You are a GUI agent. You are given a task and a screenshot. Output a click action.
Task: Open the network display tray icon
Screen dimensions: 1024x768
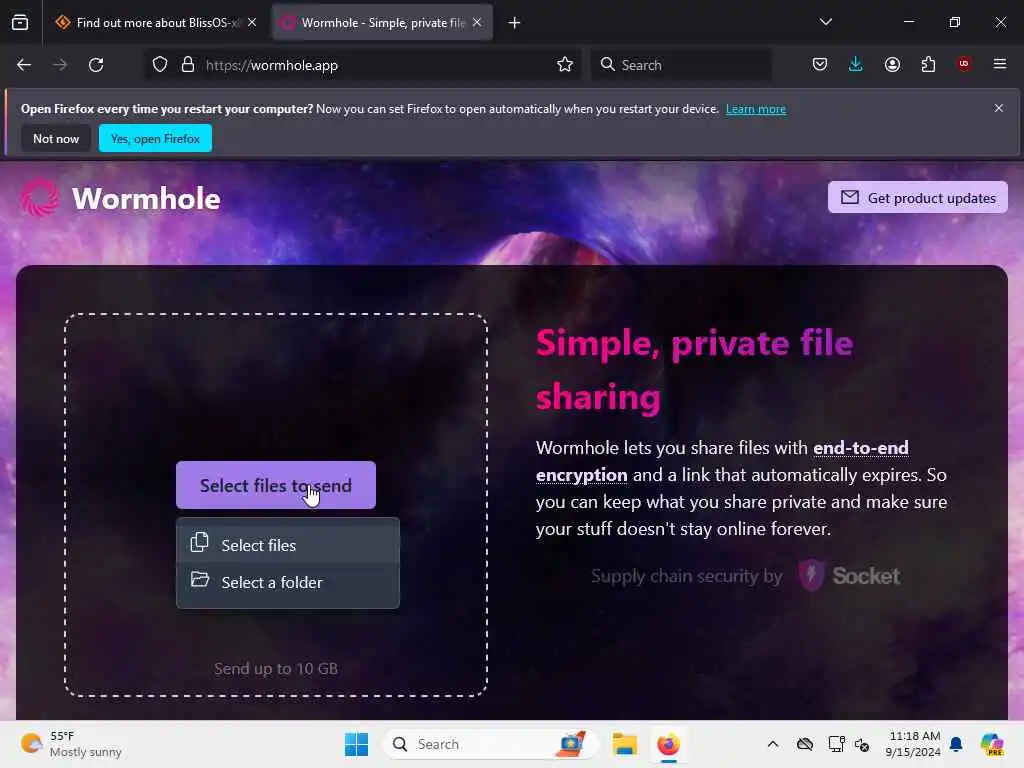pos(836,744)
